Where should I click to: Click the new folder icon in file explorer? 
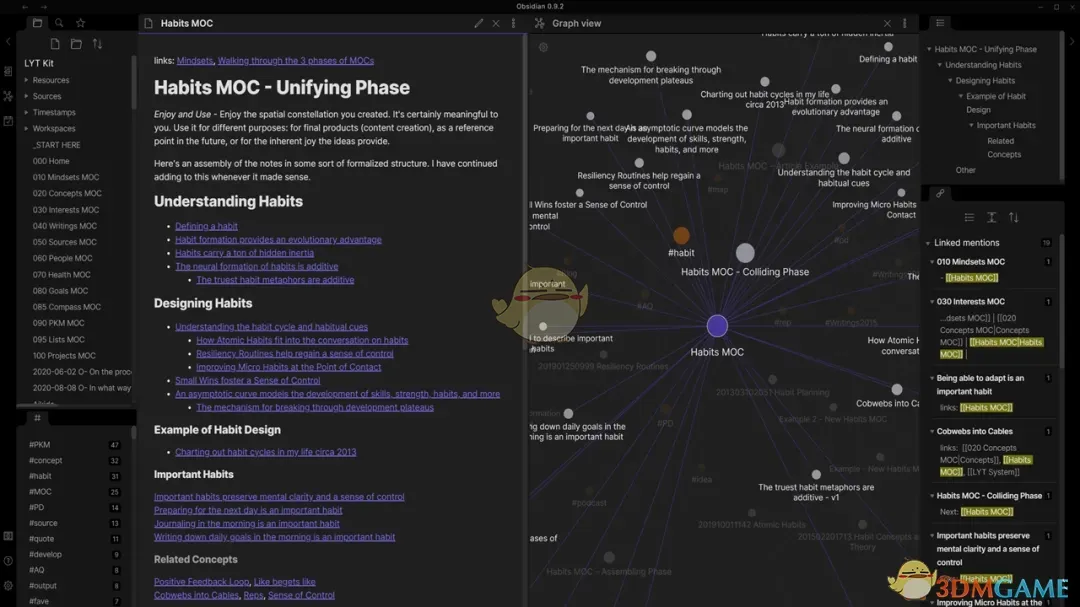[x=76, y=44]
